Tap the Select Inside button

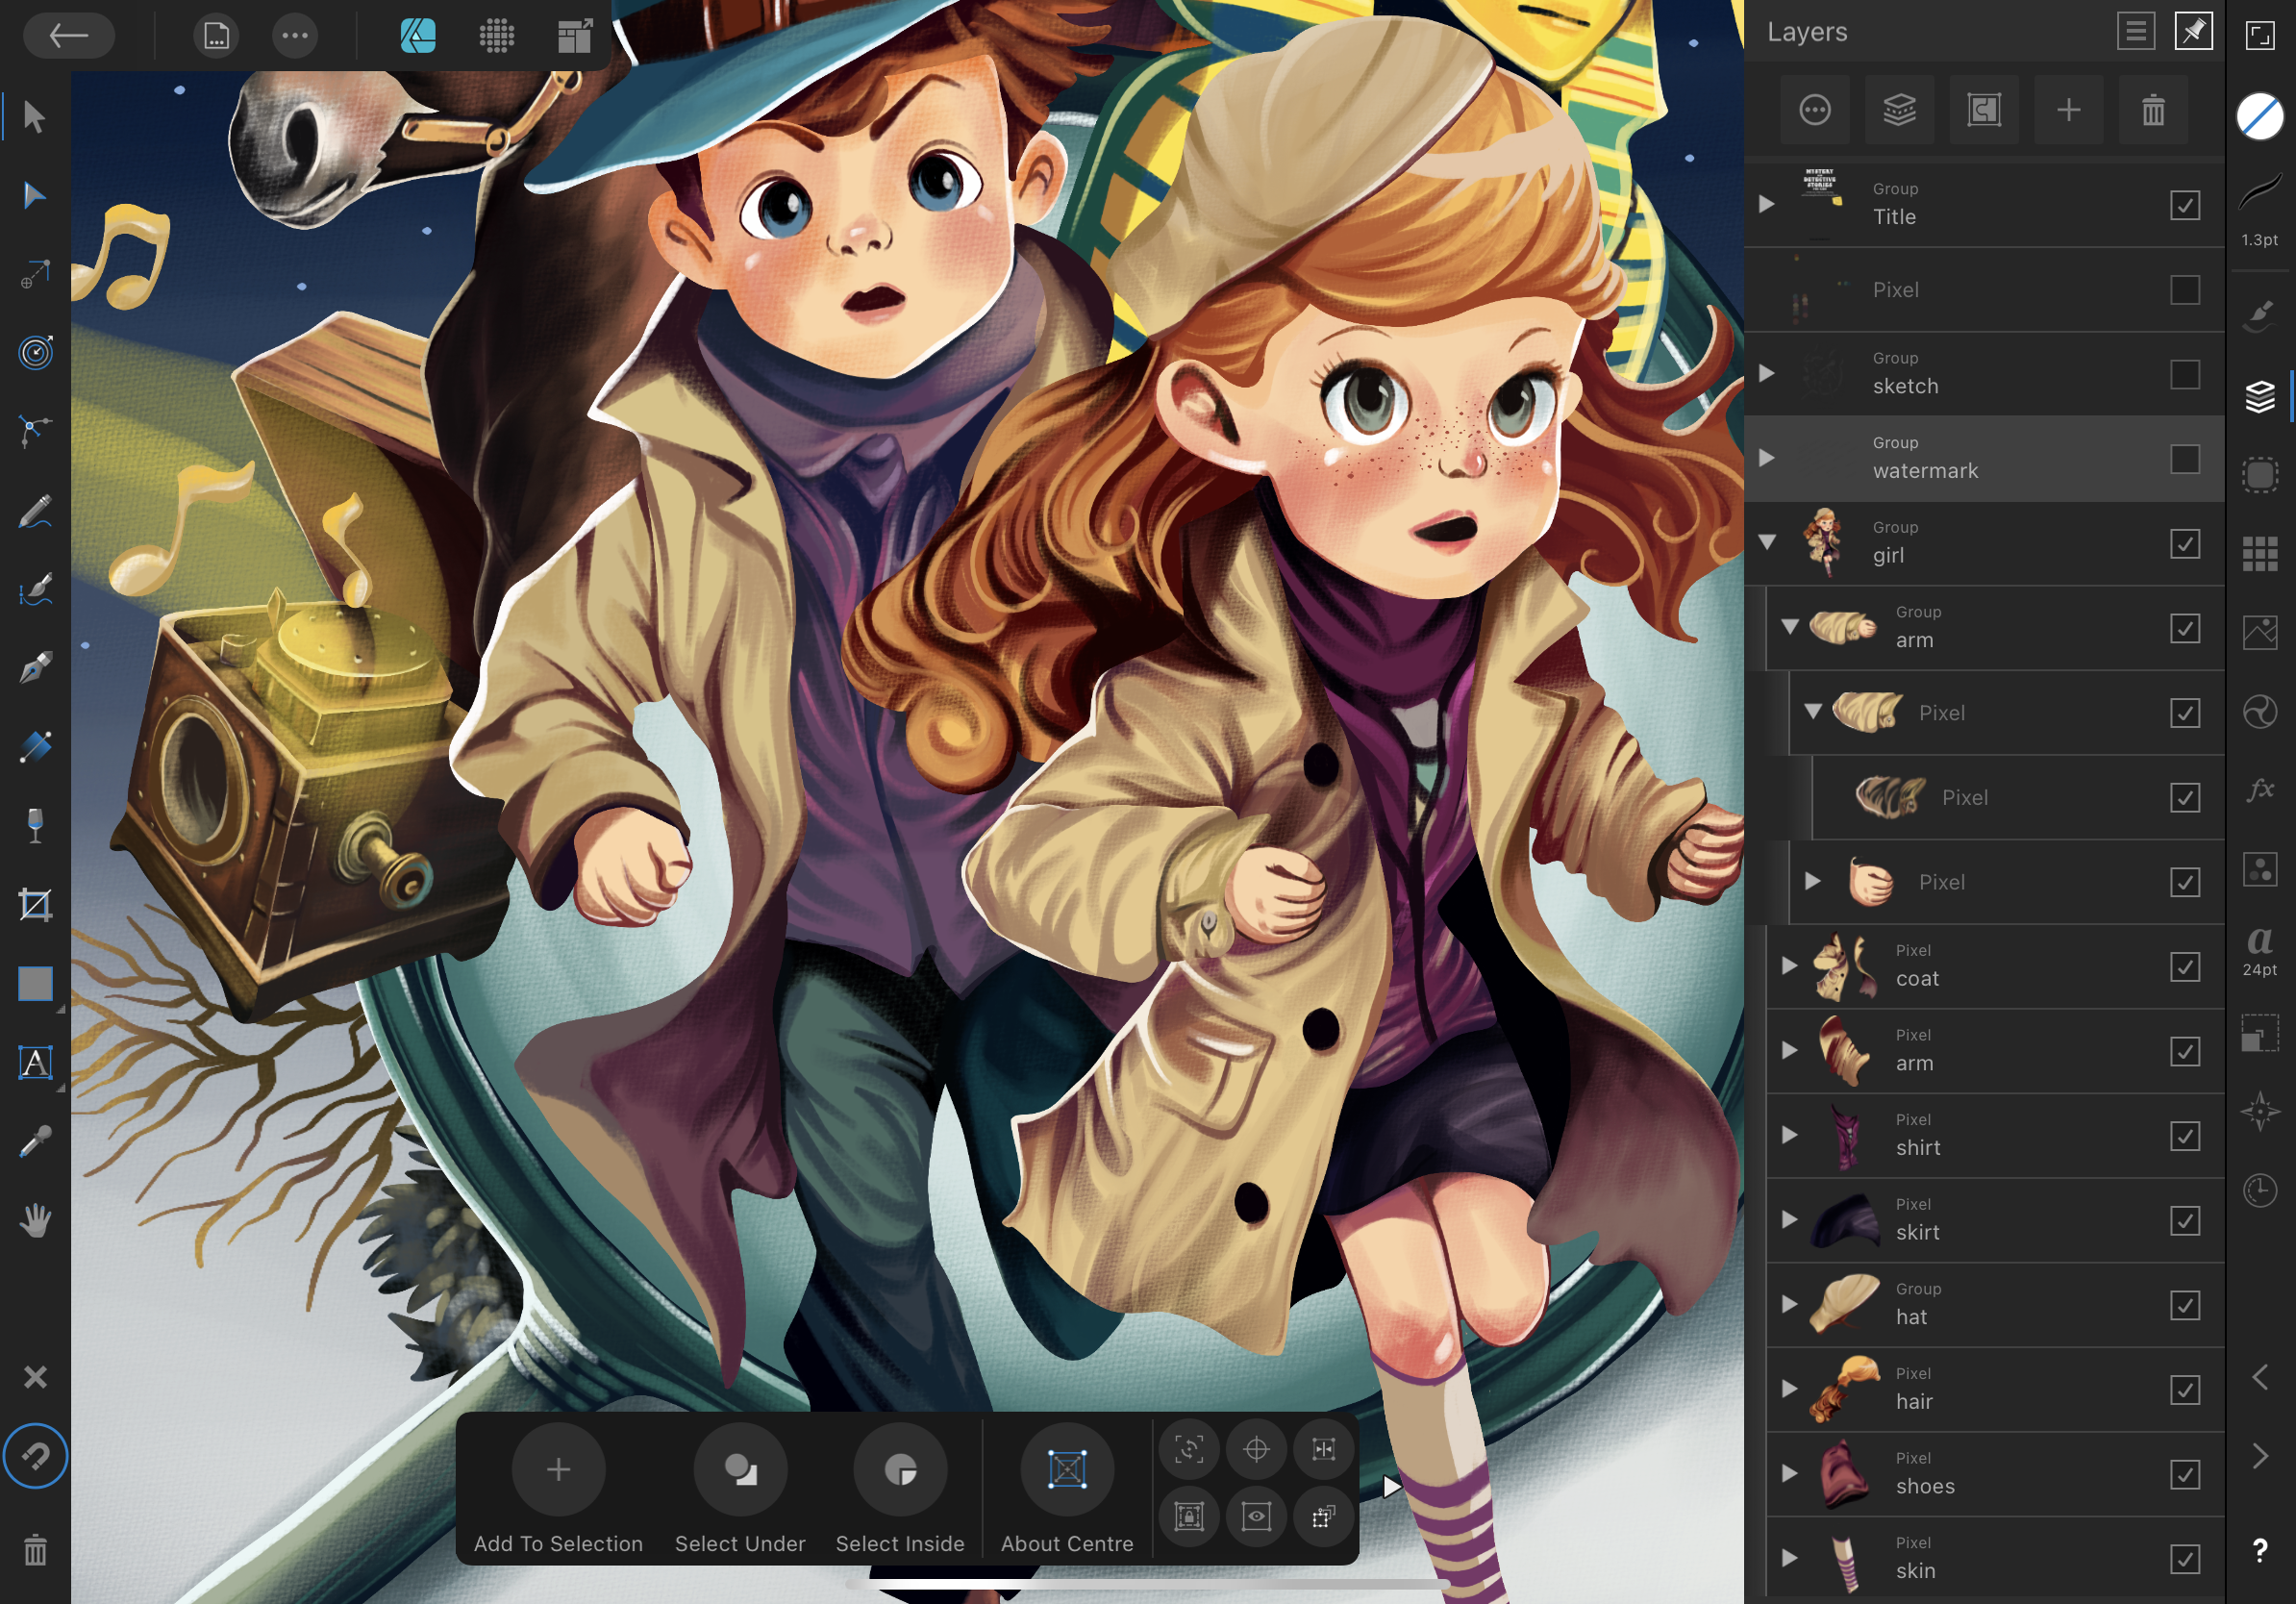pos(900,1470)
